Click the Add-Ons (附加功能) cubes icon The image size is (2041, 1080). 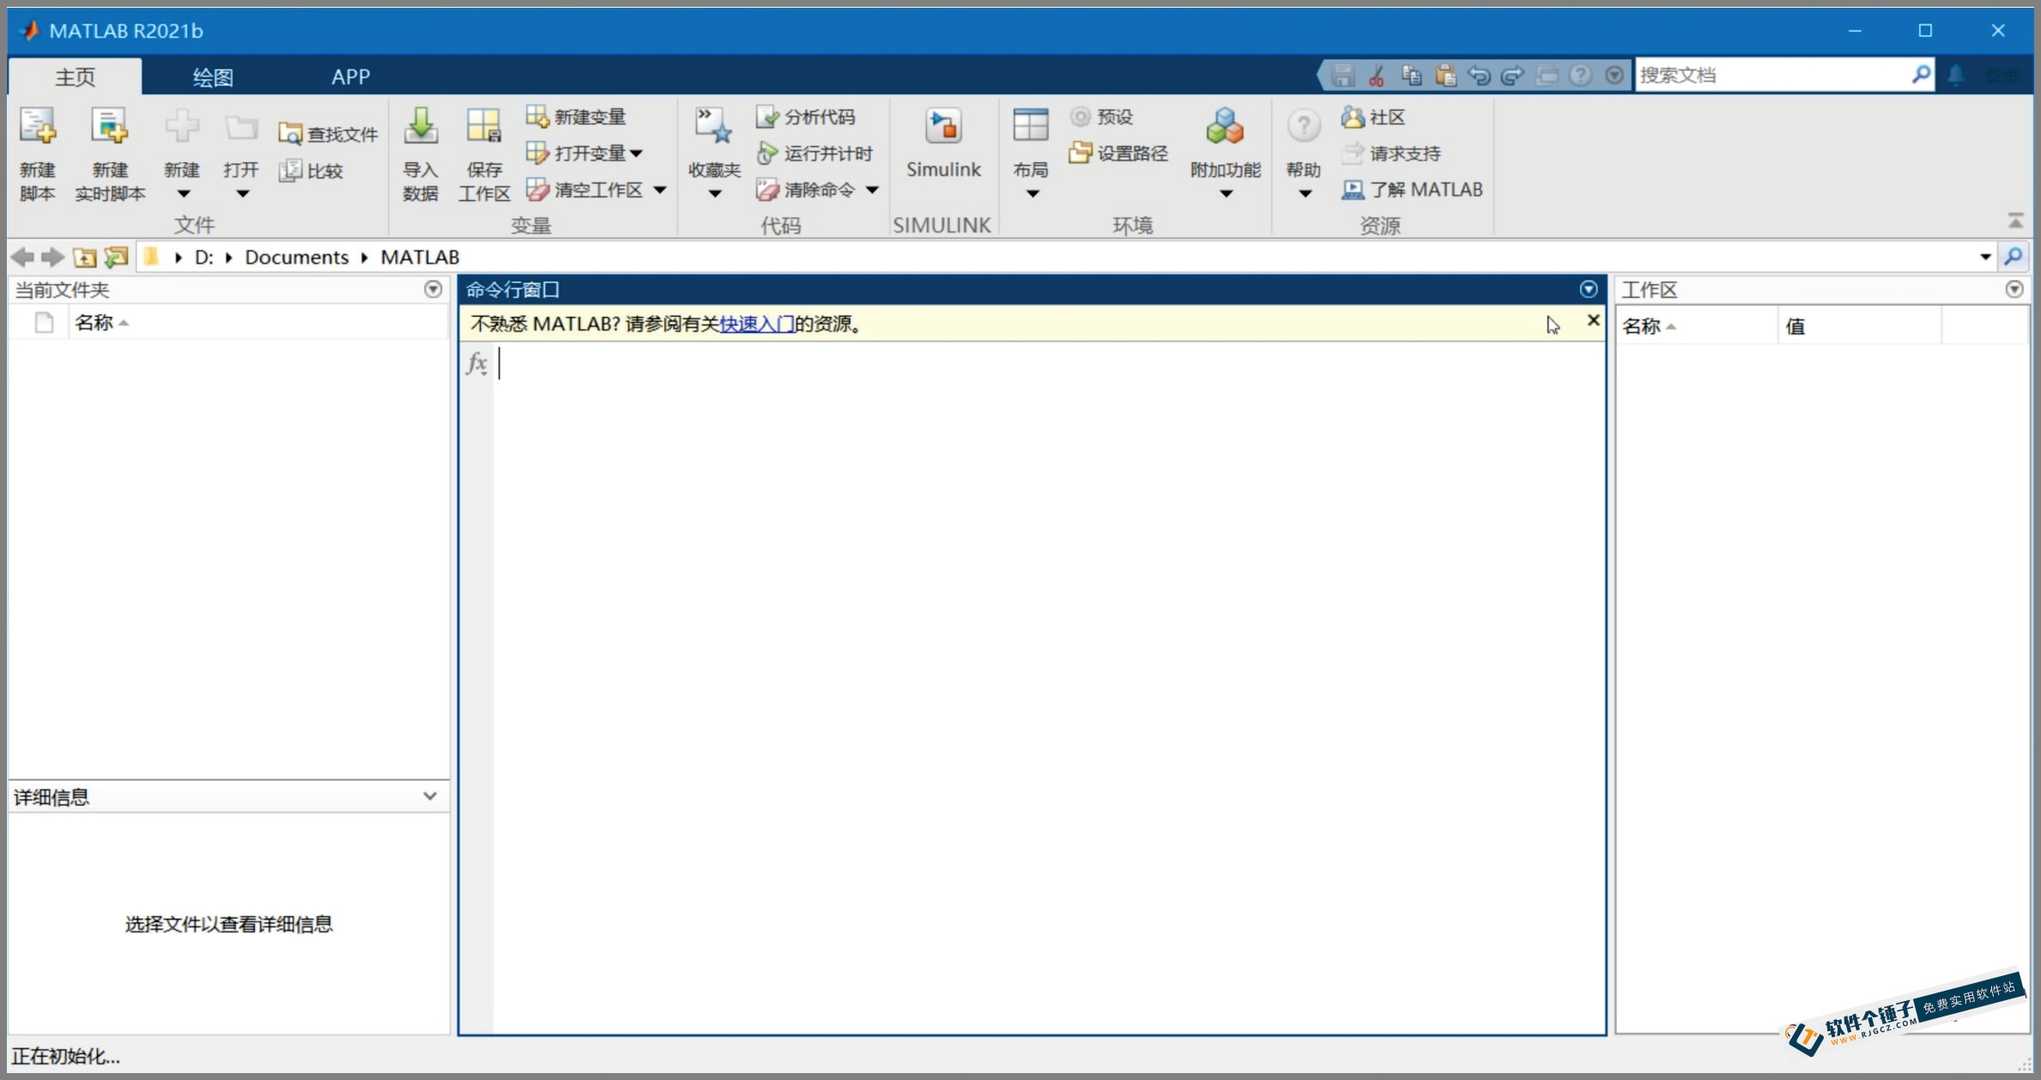(1225, 128)
